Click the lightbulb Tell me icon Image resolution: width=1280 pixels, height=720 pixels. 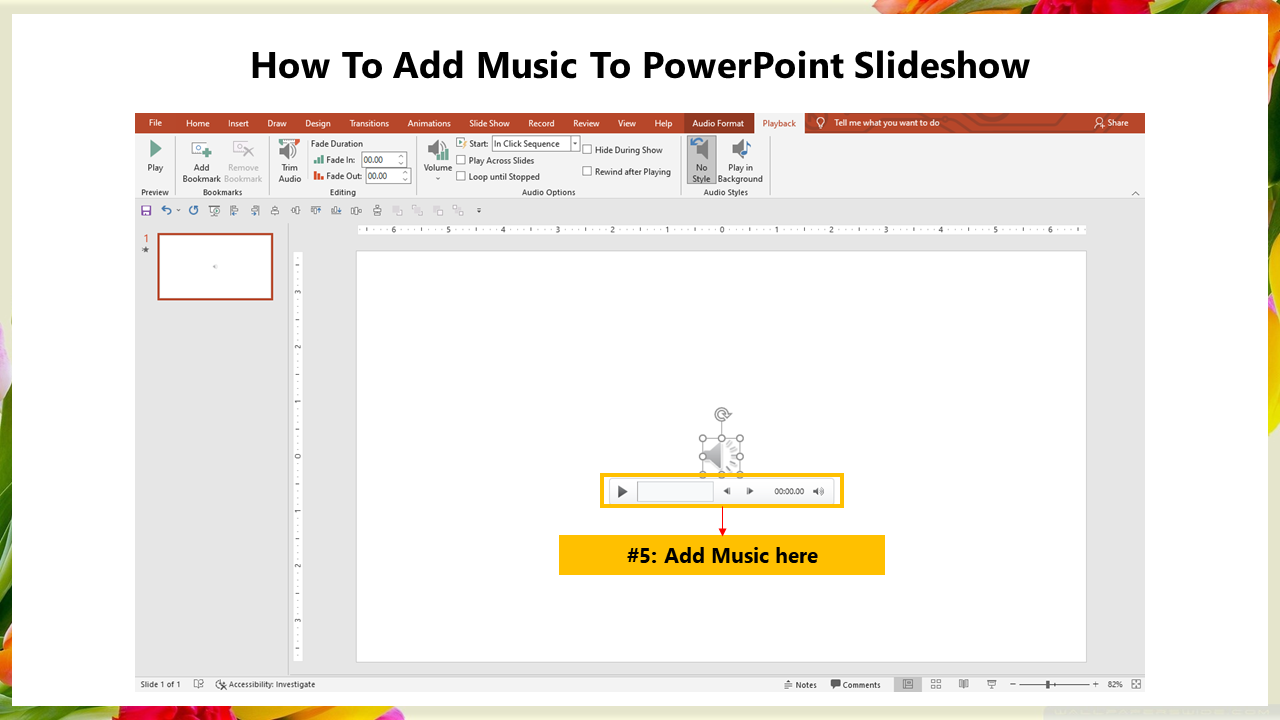[x=821, y=123]
